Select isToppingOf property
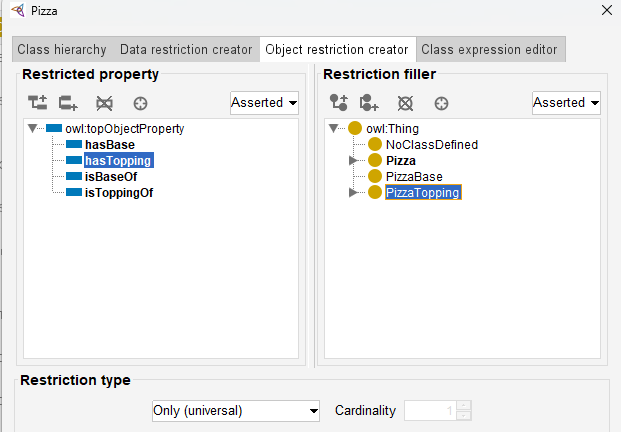This screenshot has width=621, height=432. pyautogui.click(x=119, y=192)
